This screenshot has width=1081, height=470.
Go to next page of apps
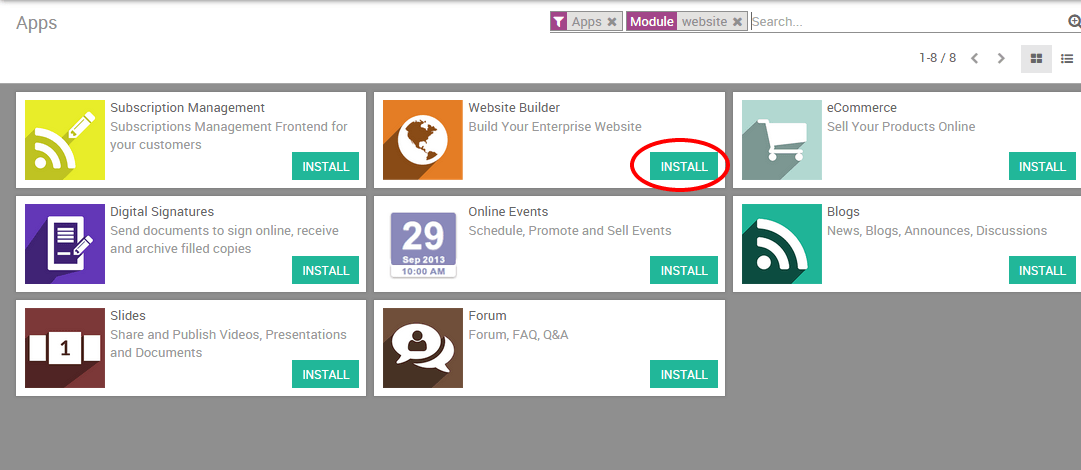click(1001, 59)
